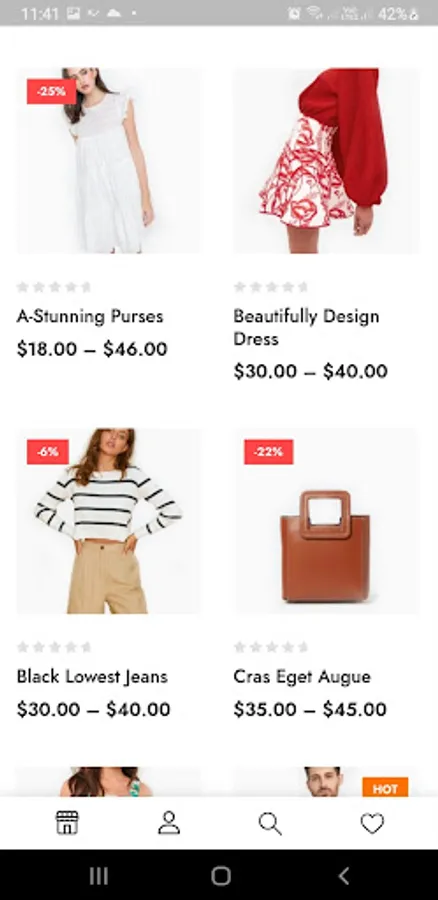Open the A-Stunning Purses product title
438x900 pixels.
point(90,316)
